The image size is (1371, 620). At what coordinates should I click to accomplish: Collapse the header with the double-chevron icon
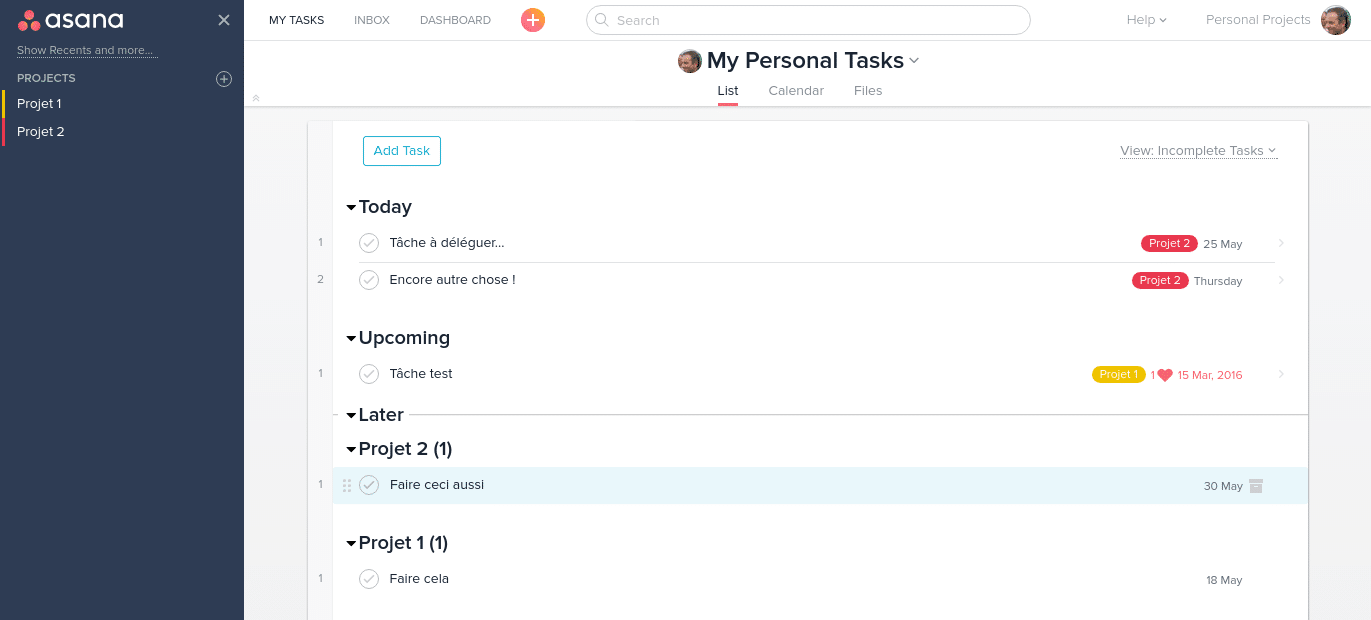coord(256,98)
